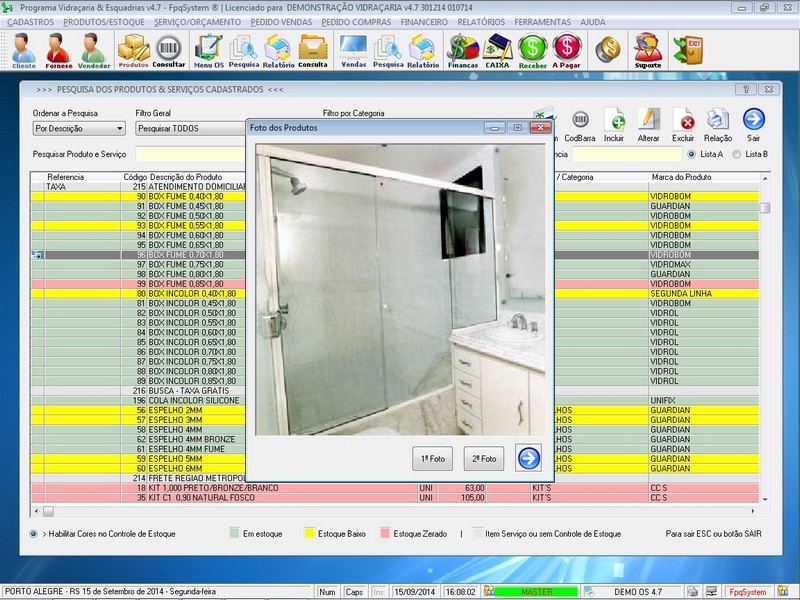Click the Relação printer icon

[718, 125]
